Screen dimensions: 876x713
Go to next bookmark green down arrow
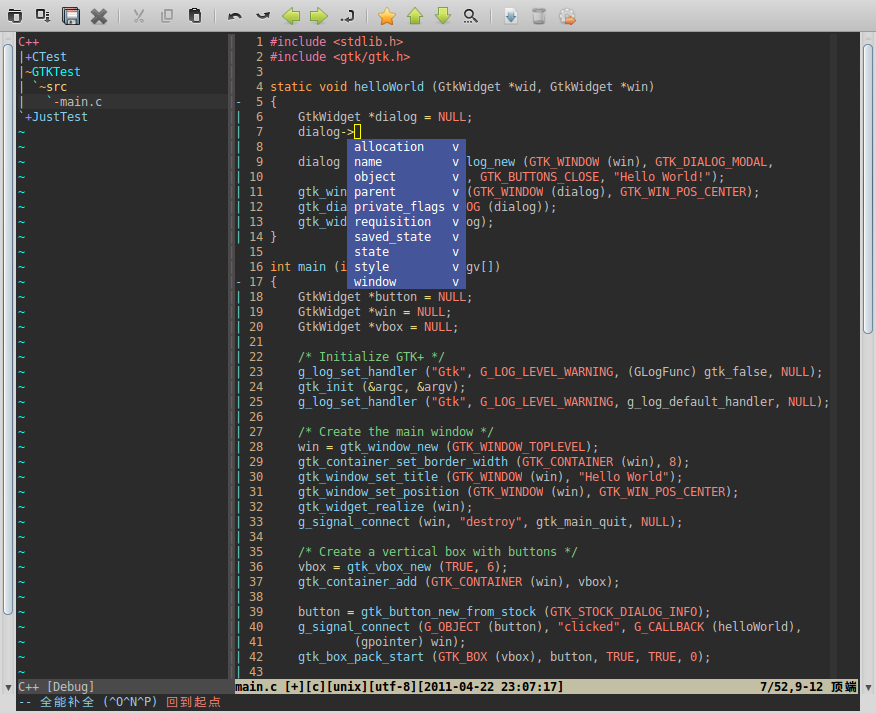point(442,16)
